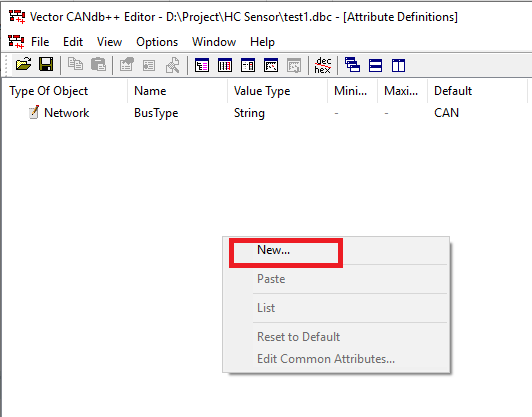The image size is (532, 417).
Task: Click the Save floppy disk icon
Action: (x=46, y=64)
